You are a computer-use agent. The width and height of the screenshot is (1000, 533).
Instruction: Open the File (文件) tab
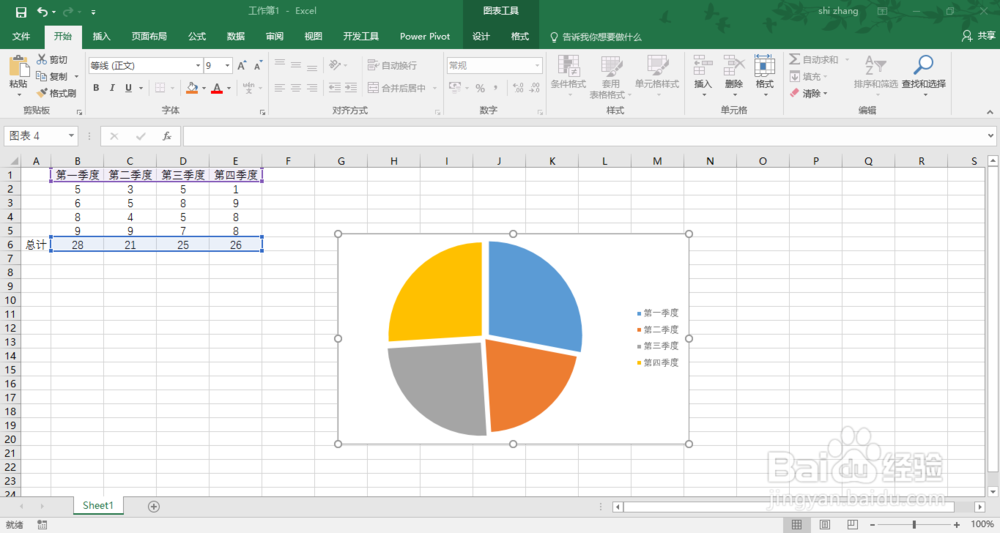(21, 36)
